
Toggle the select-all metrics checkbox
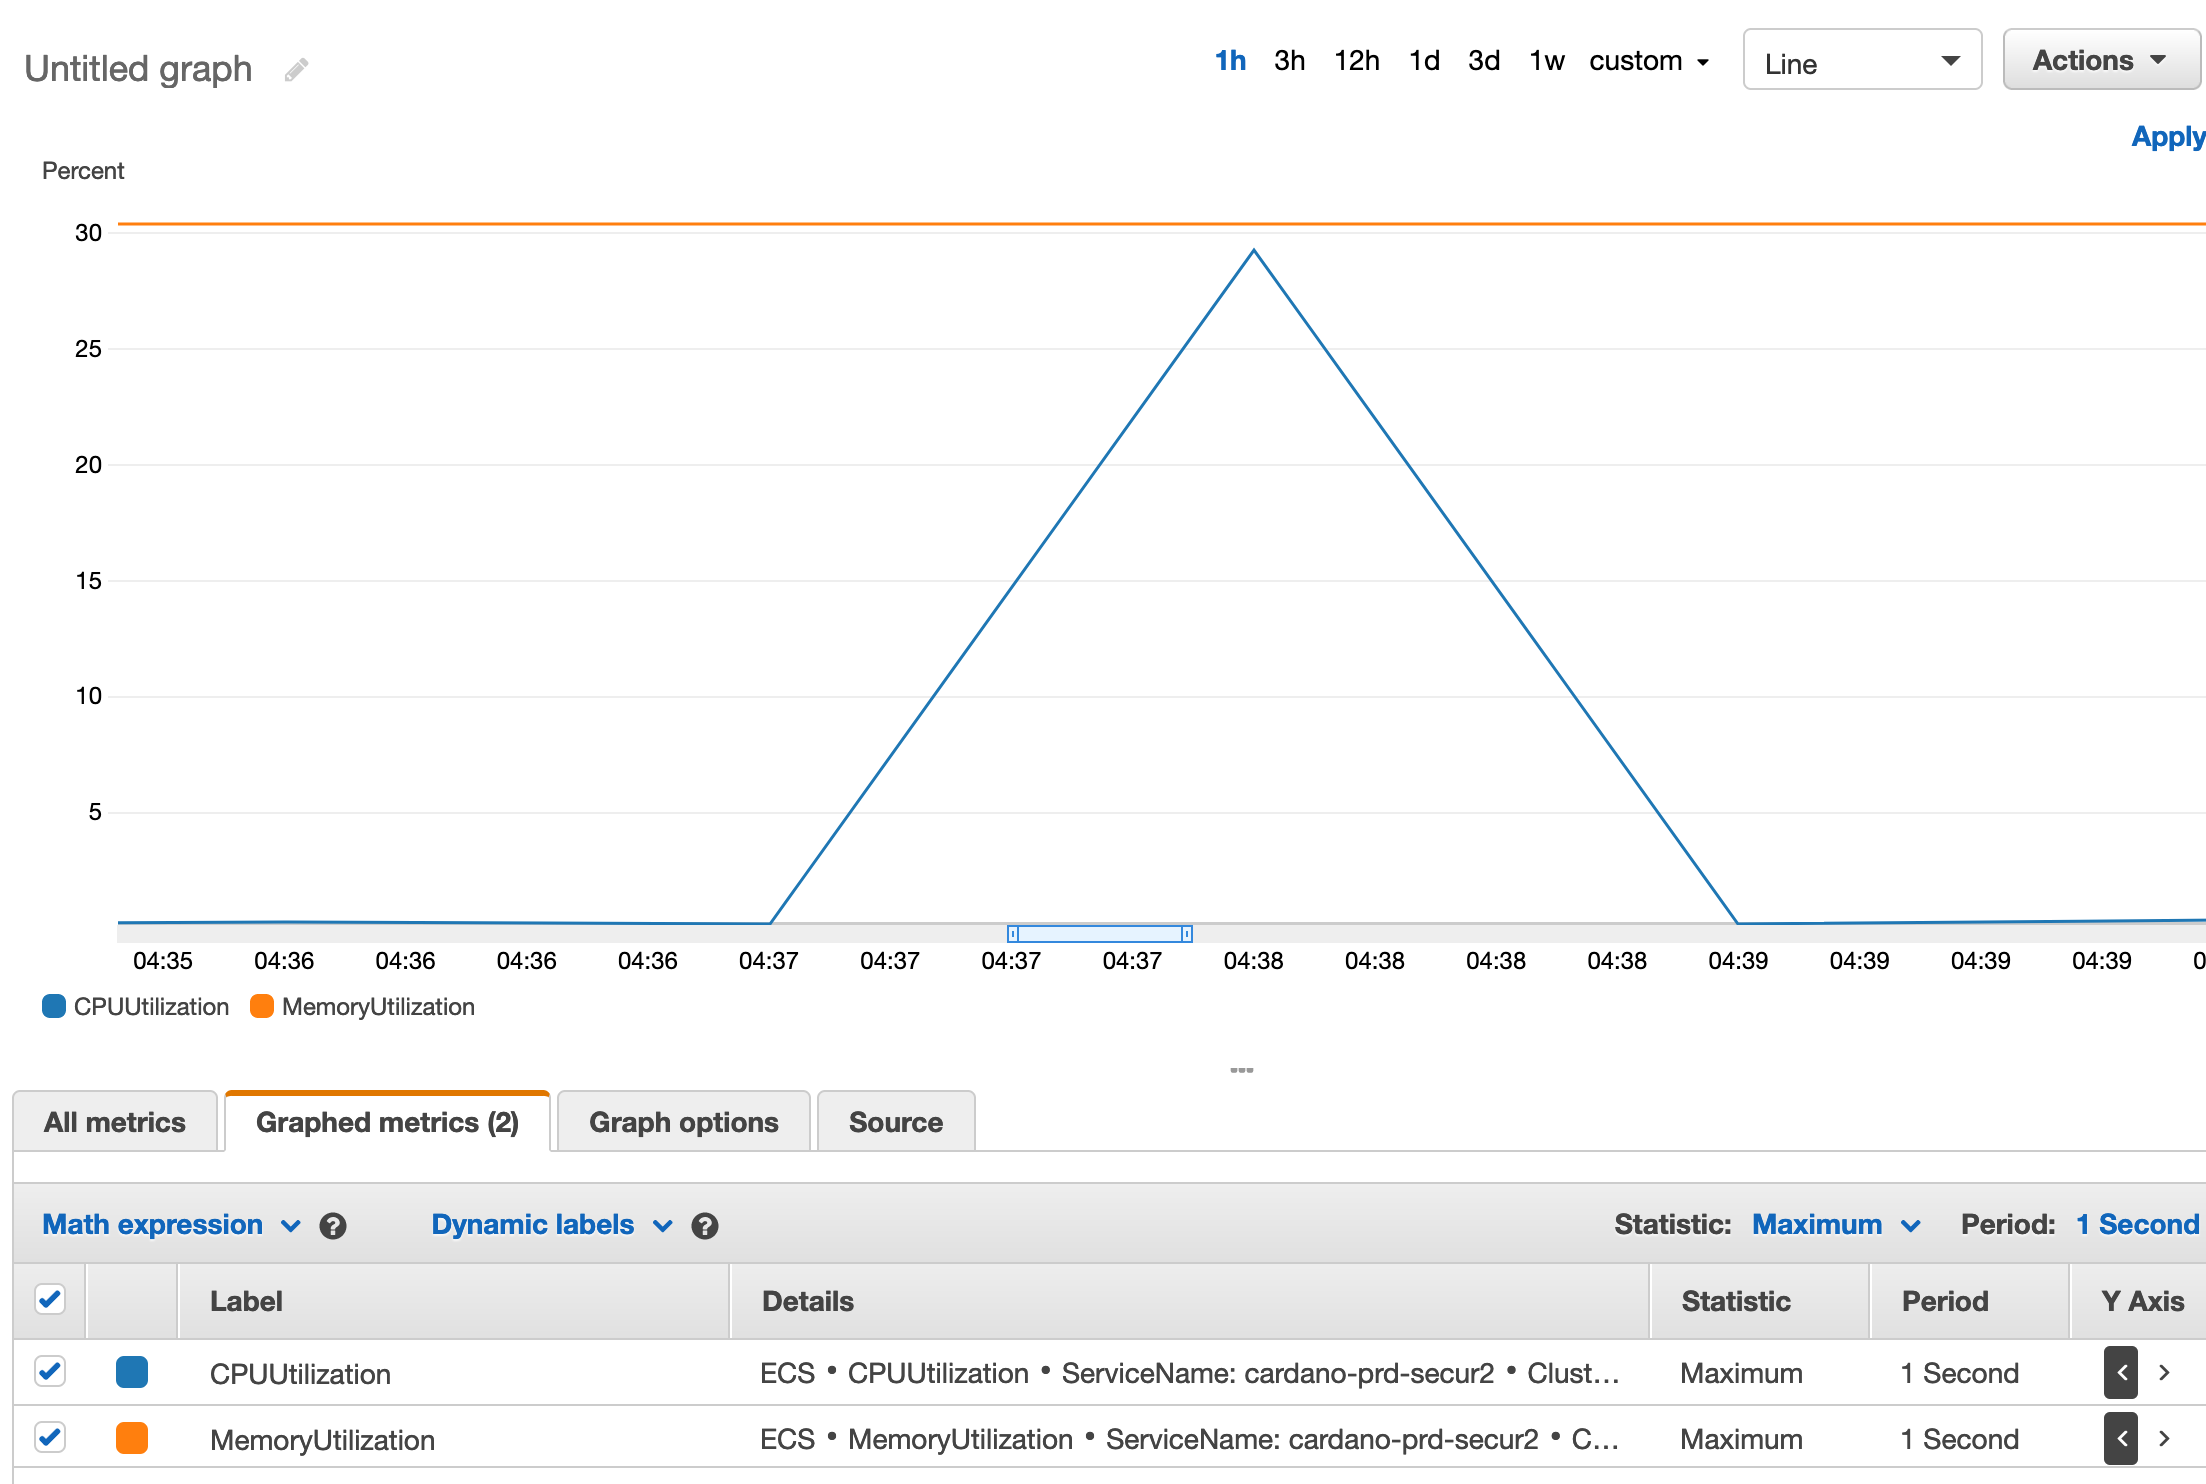(50, 1299)
